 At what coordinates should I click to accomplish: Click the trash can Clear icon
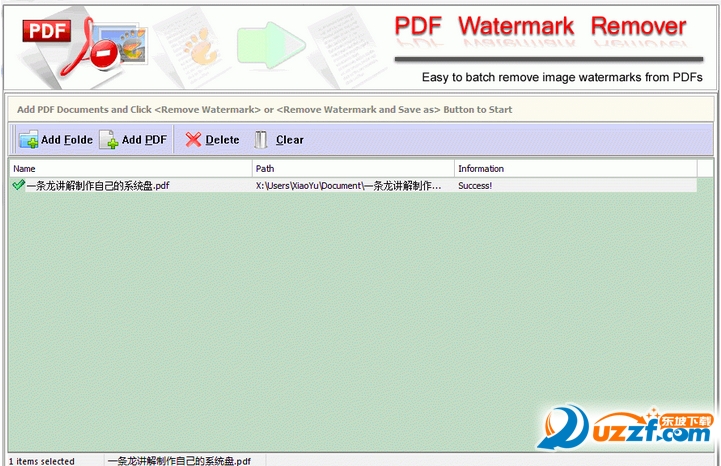261,139
